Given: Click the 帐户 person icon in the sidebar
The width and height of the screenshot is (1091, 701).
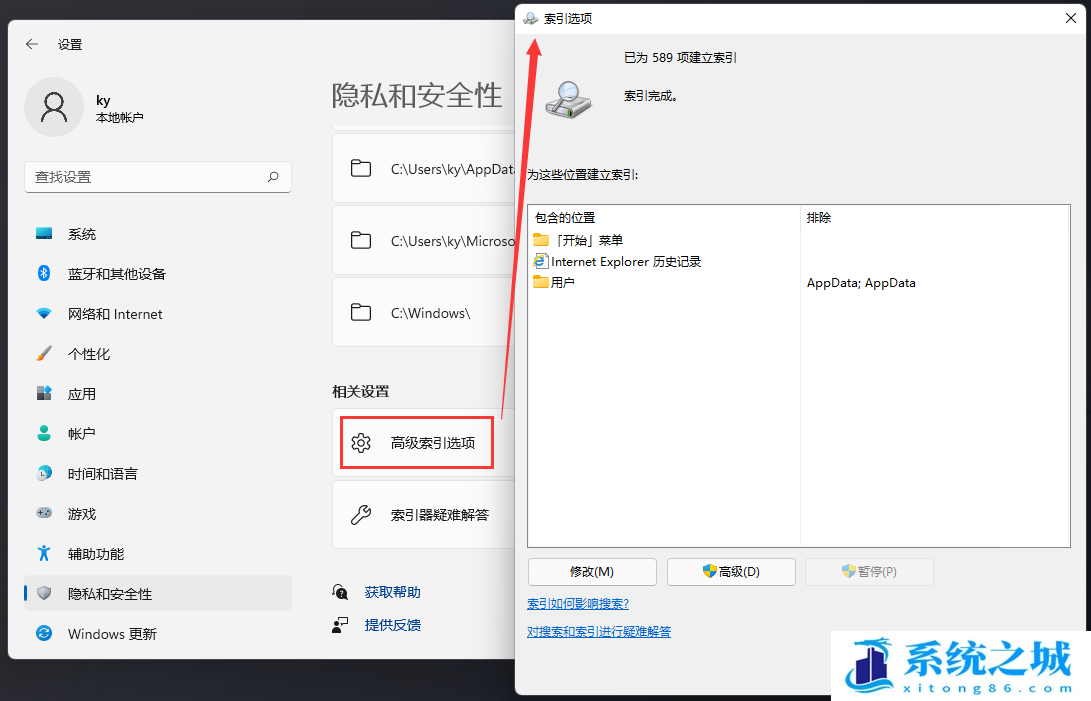Looking at the screenshot, I should 44,434.
